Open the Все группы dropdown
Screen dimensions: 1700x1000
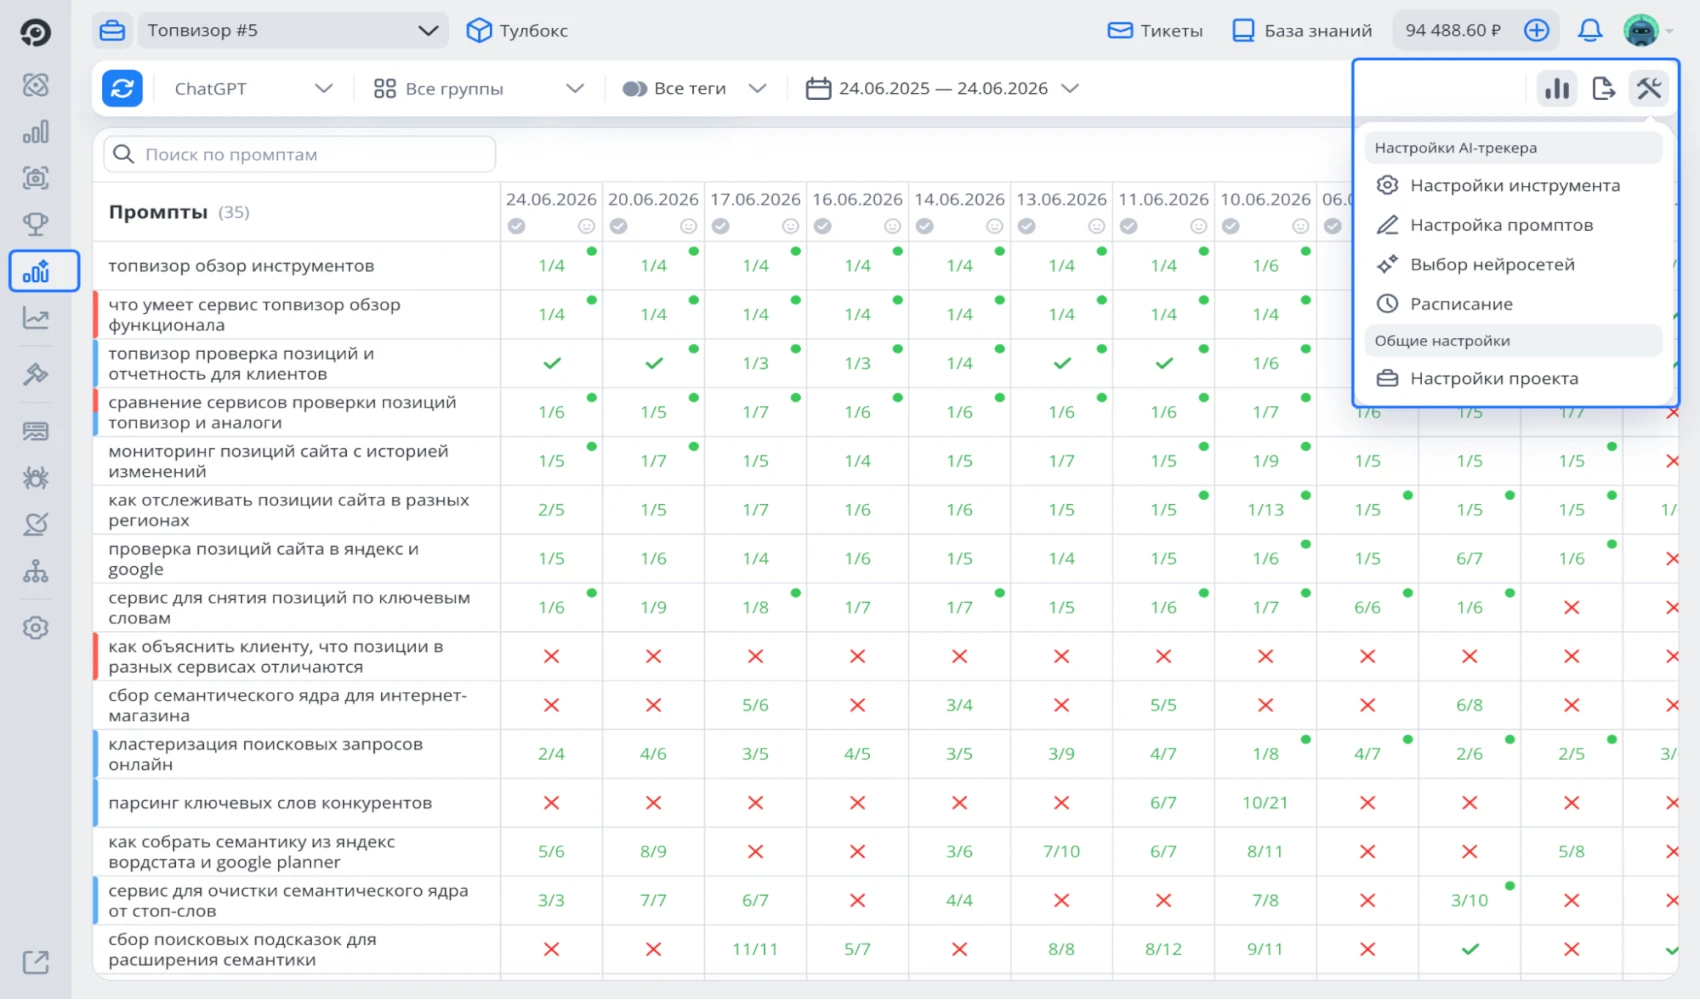pos(478,89)
